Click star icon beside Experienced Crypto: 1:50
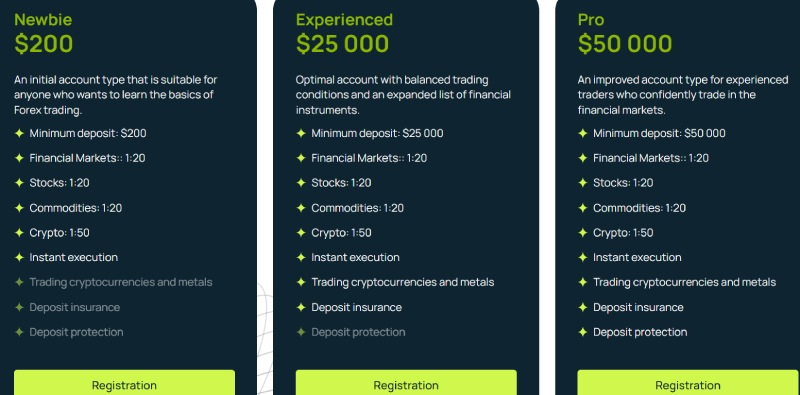 pyautogui.click(x=301, y=233)
